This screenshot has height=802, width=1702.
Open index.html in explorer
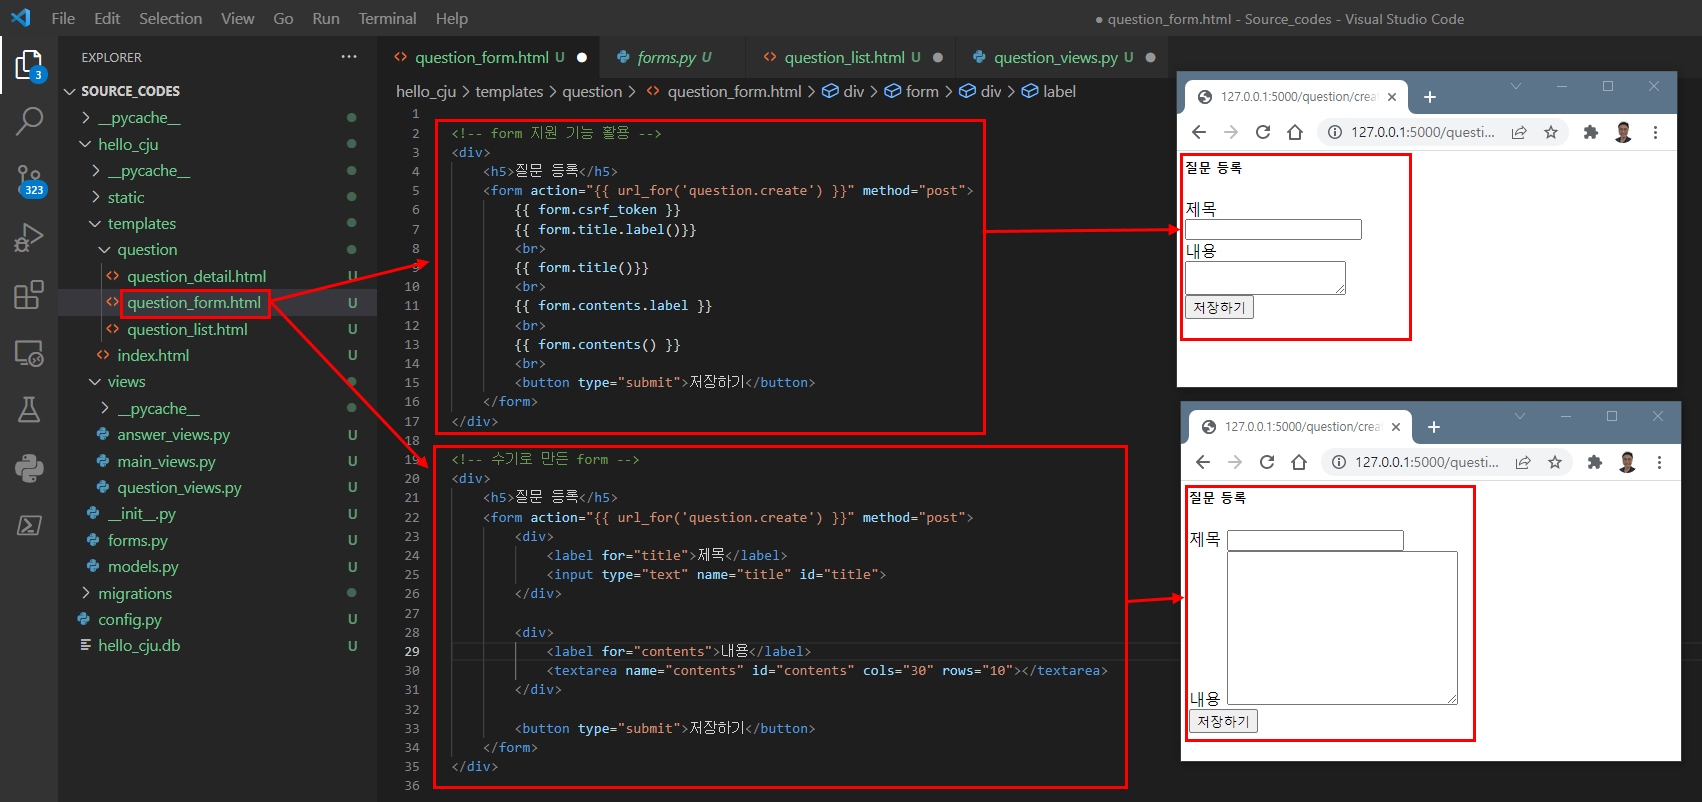point(153,355)
